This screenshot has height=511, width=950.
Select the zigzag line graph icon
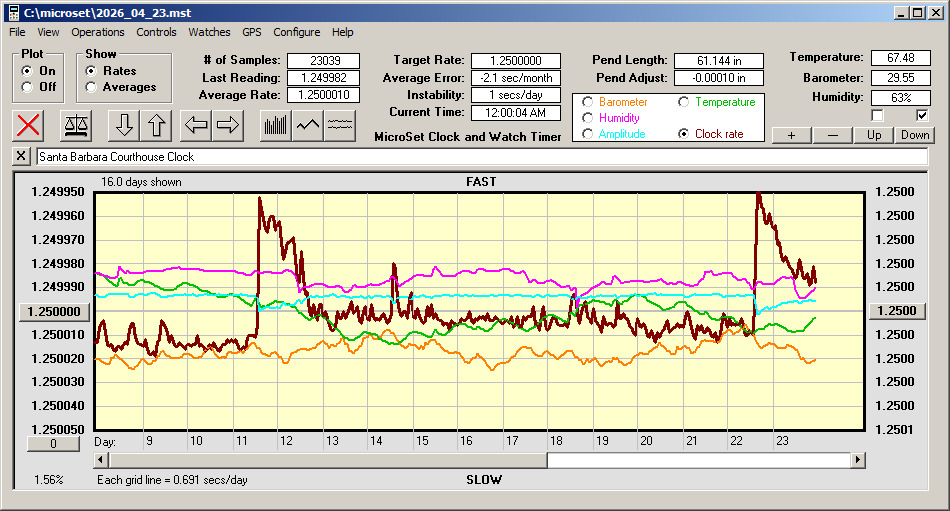[308, 125]
